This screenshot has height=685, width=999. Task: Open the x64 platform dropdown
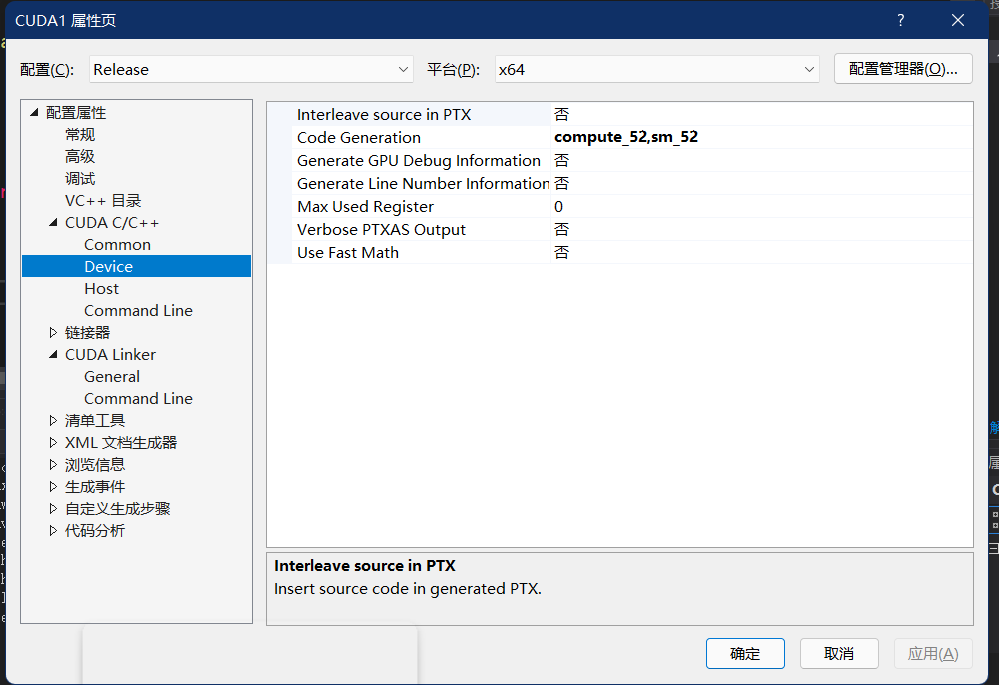810,69
